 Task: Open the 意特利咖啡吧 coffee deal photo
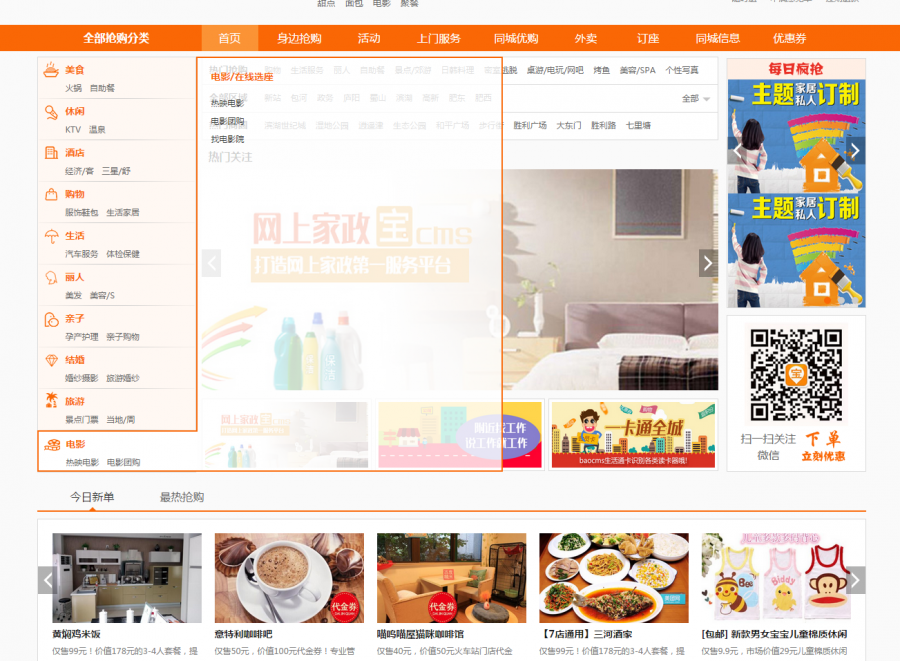click(289, 578)
